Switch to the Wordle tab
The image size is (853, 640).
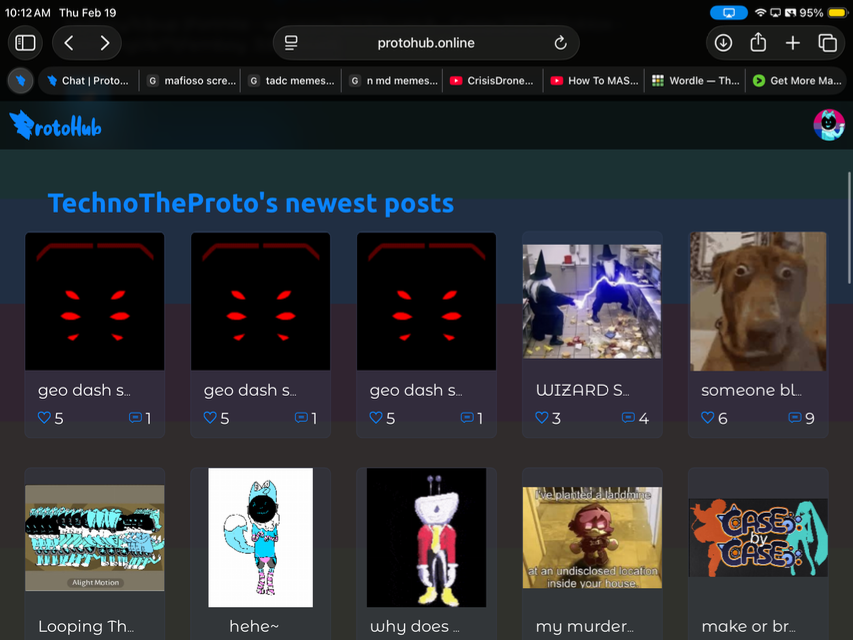point(694,81)
